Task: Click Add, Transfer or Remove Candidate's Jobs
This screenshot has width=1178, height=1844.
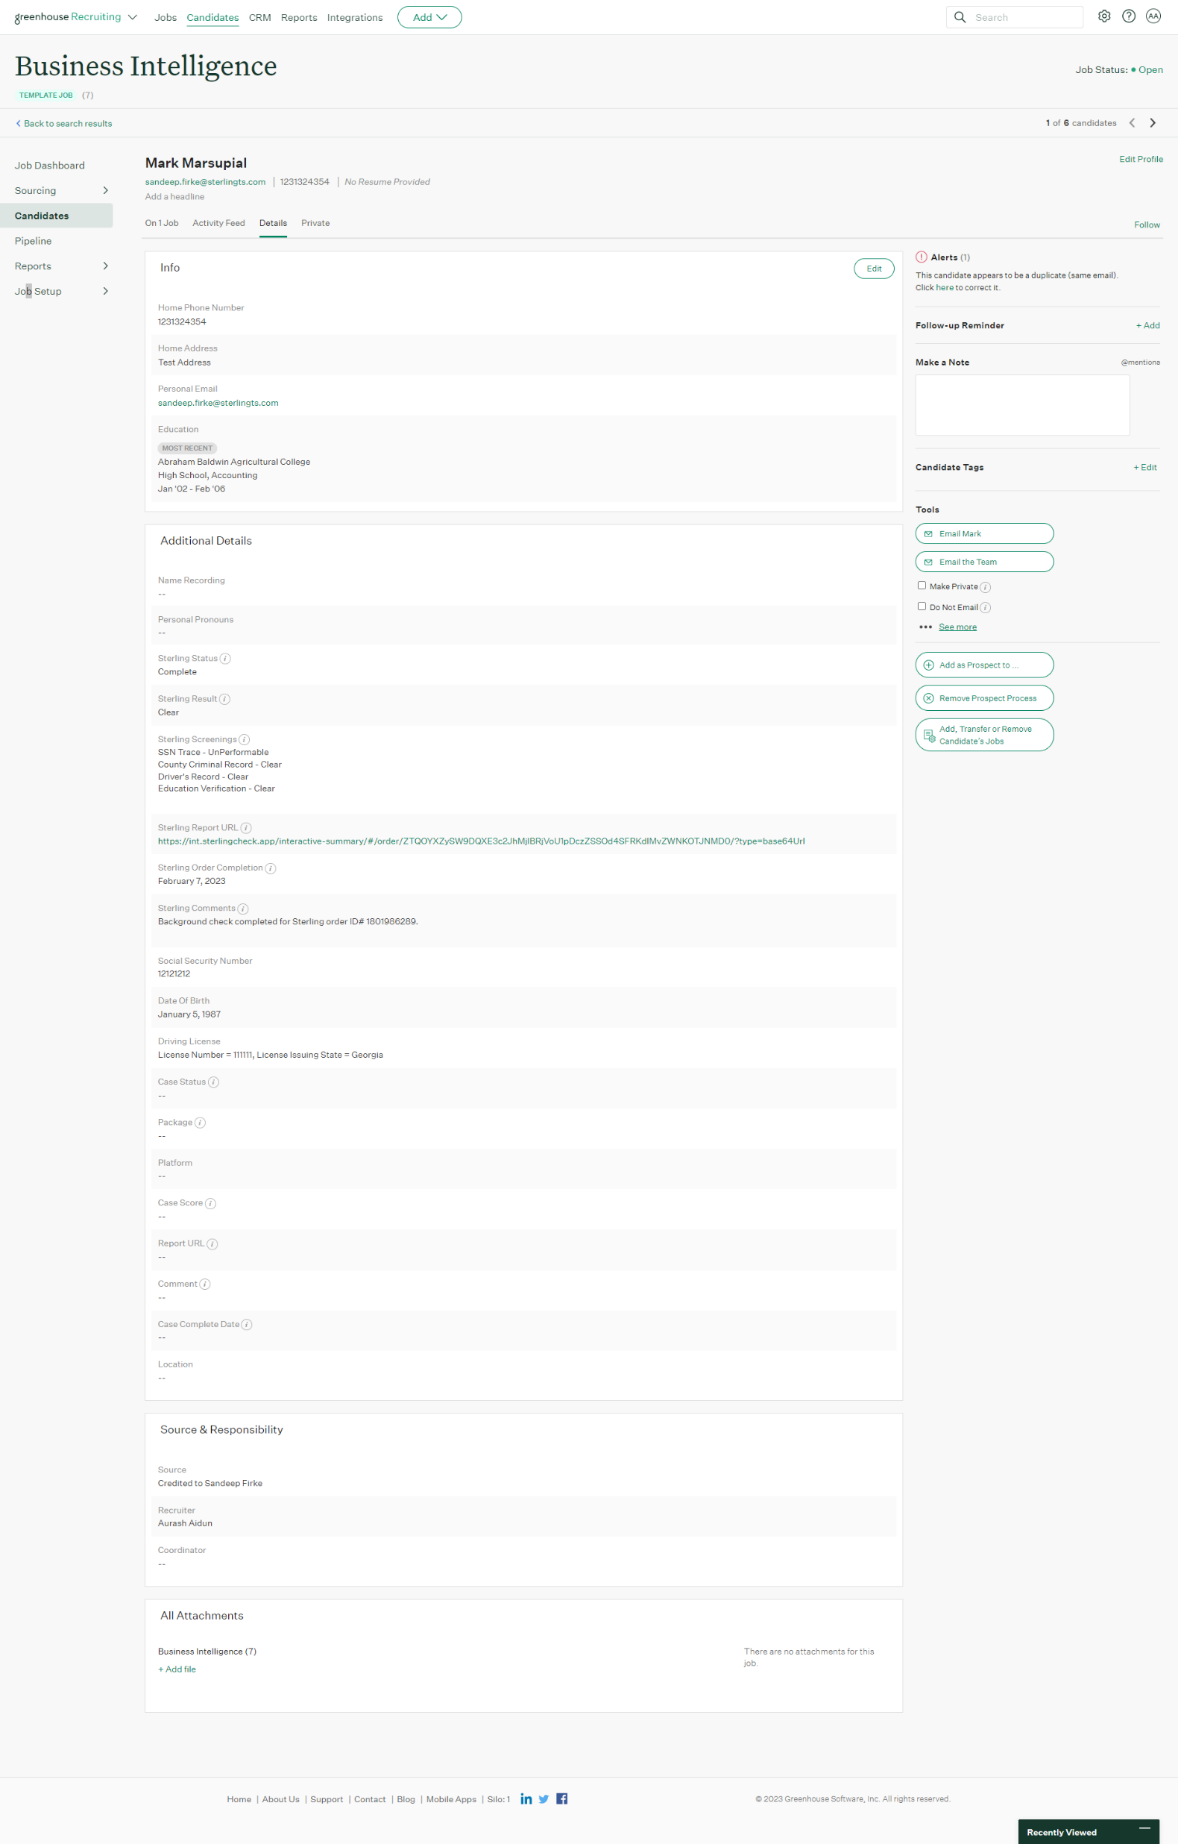Action: 984,735
